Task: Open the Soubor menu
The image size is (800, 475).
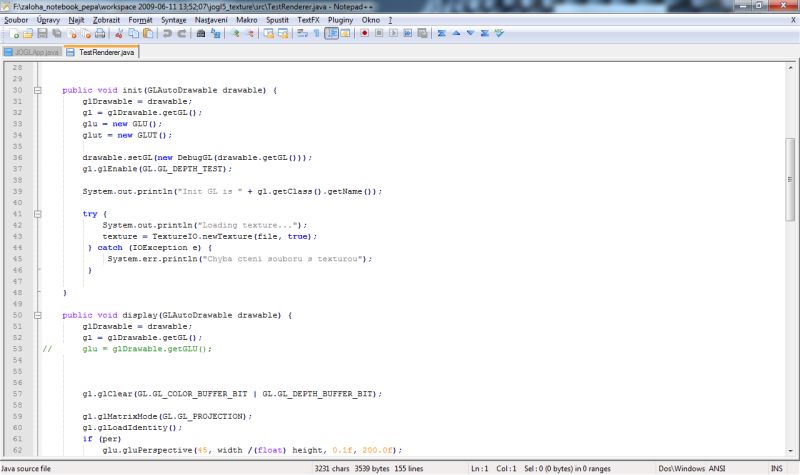Action: coord(16,20)
